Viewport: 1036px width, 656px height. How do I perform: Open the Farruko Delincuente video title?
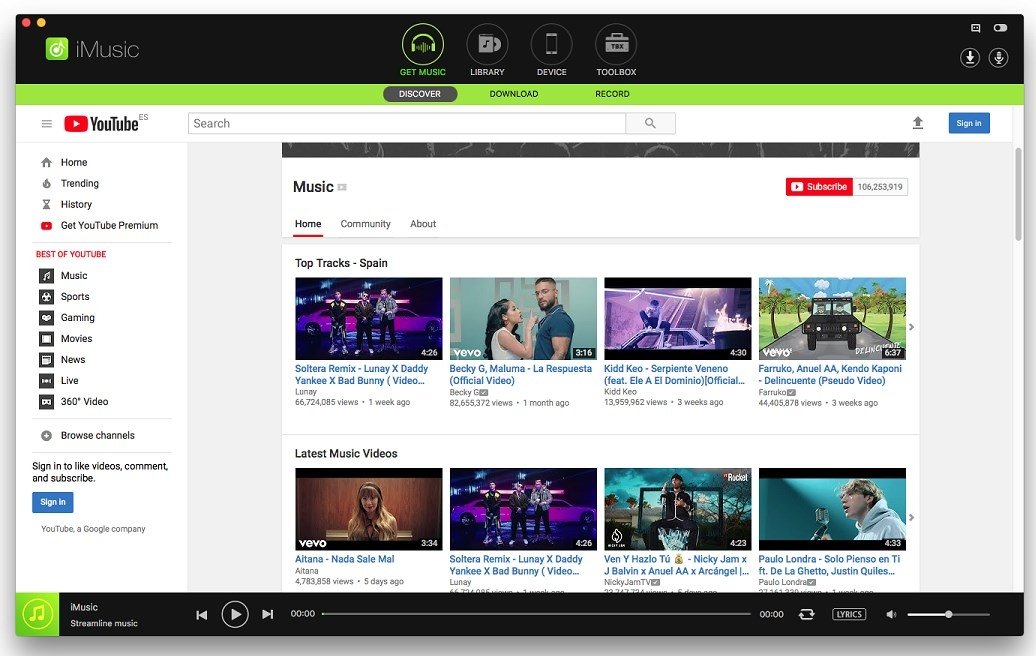pos(830,375)
